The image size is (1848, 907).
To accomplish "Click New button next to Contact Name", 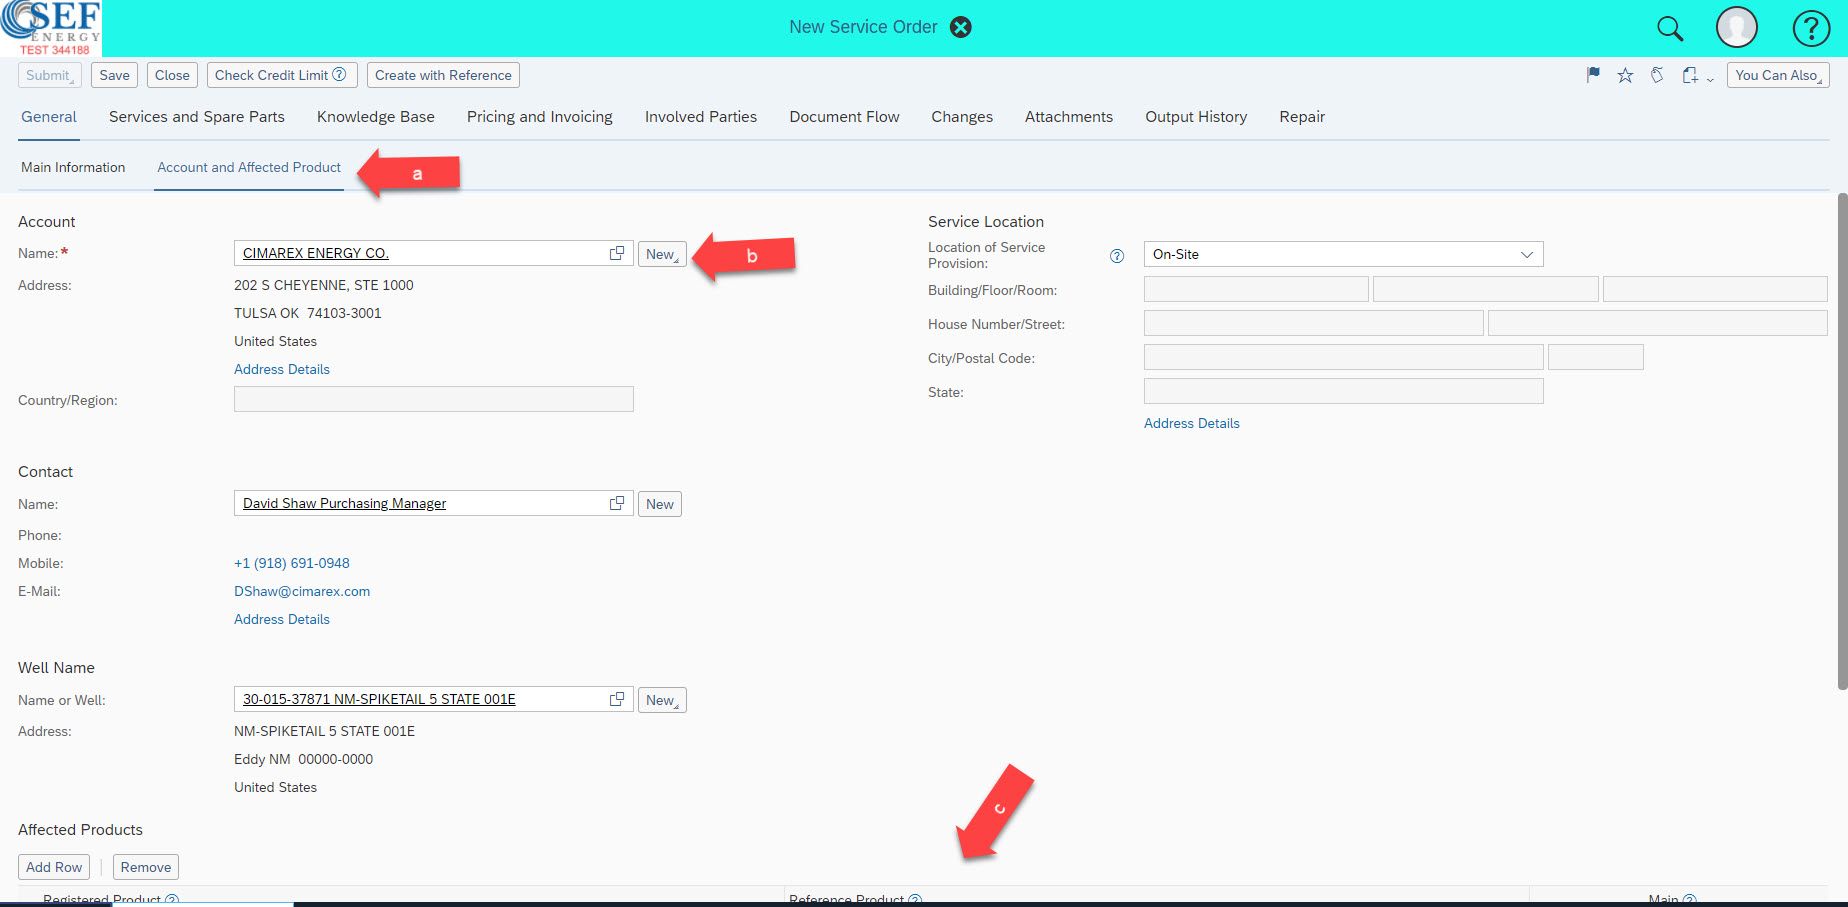I will 660,504.
